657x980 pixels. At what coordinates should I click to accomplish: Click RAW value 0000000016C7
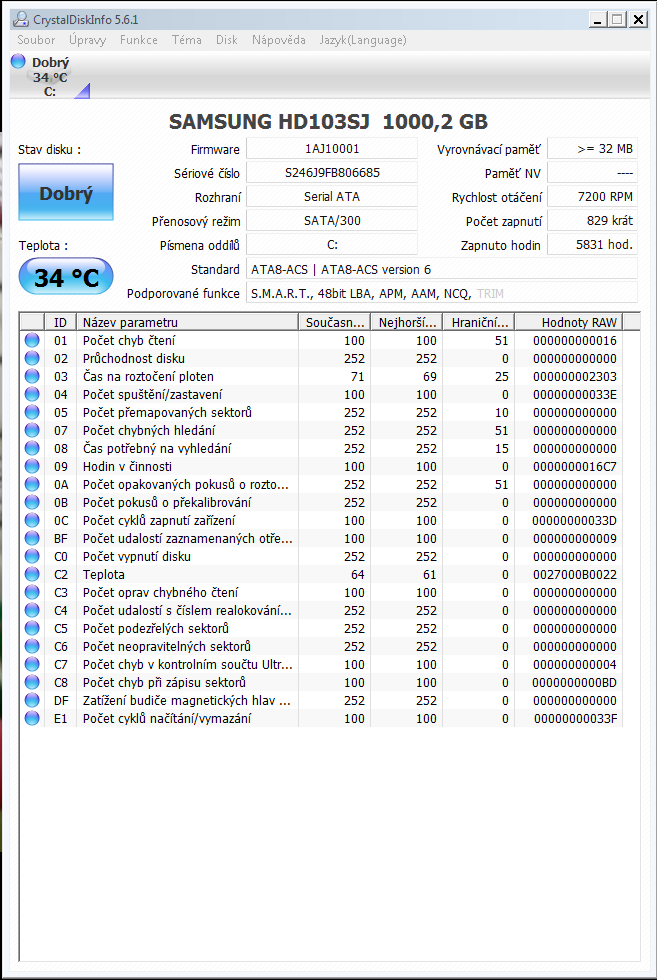574,466
